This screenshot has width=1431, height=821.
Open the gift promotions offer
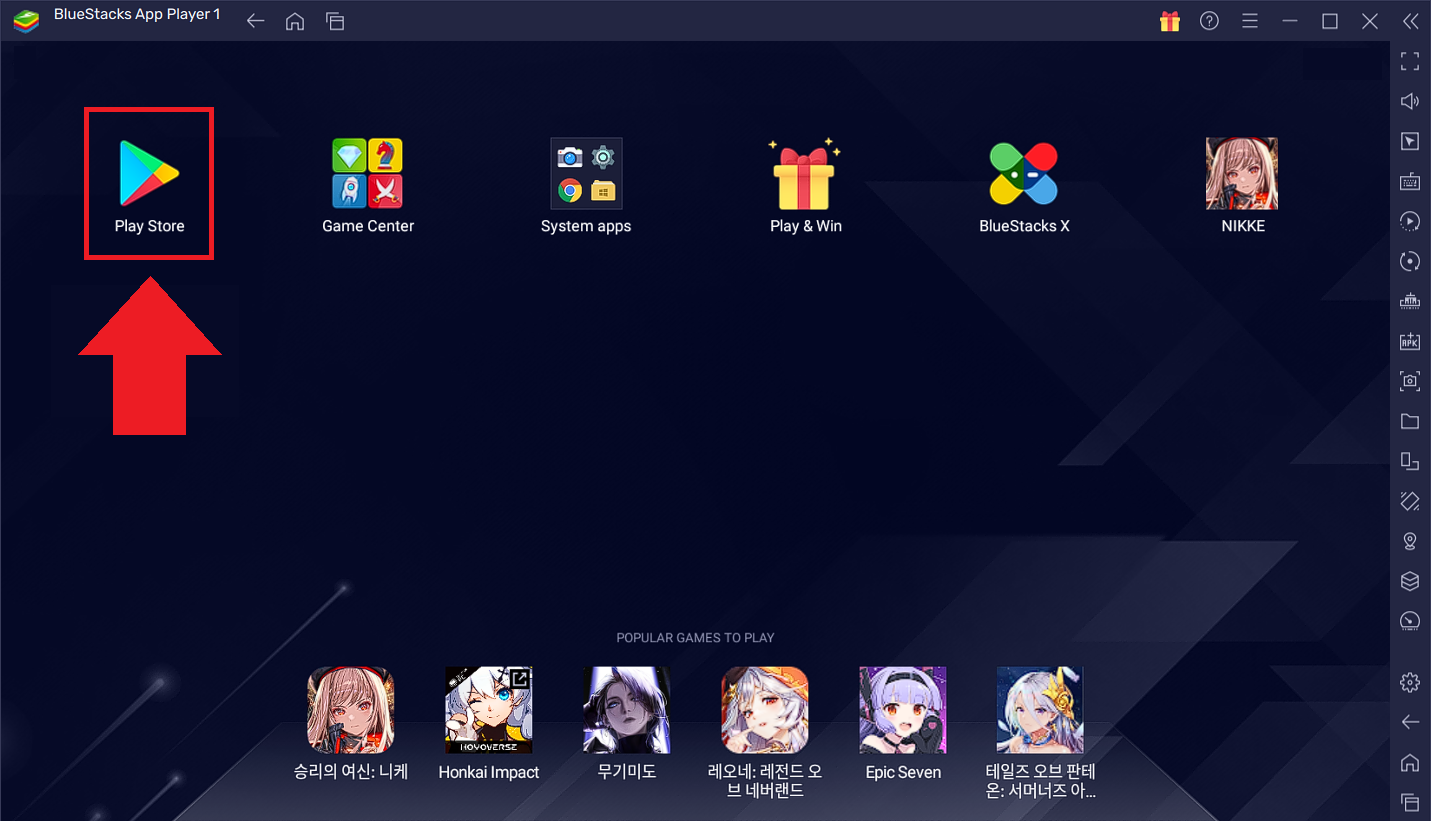(1169, 20)
